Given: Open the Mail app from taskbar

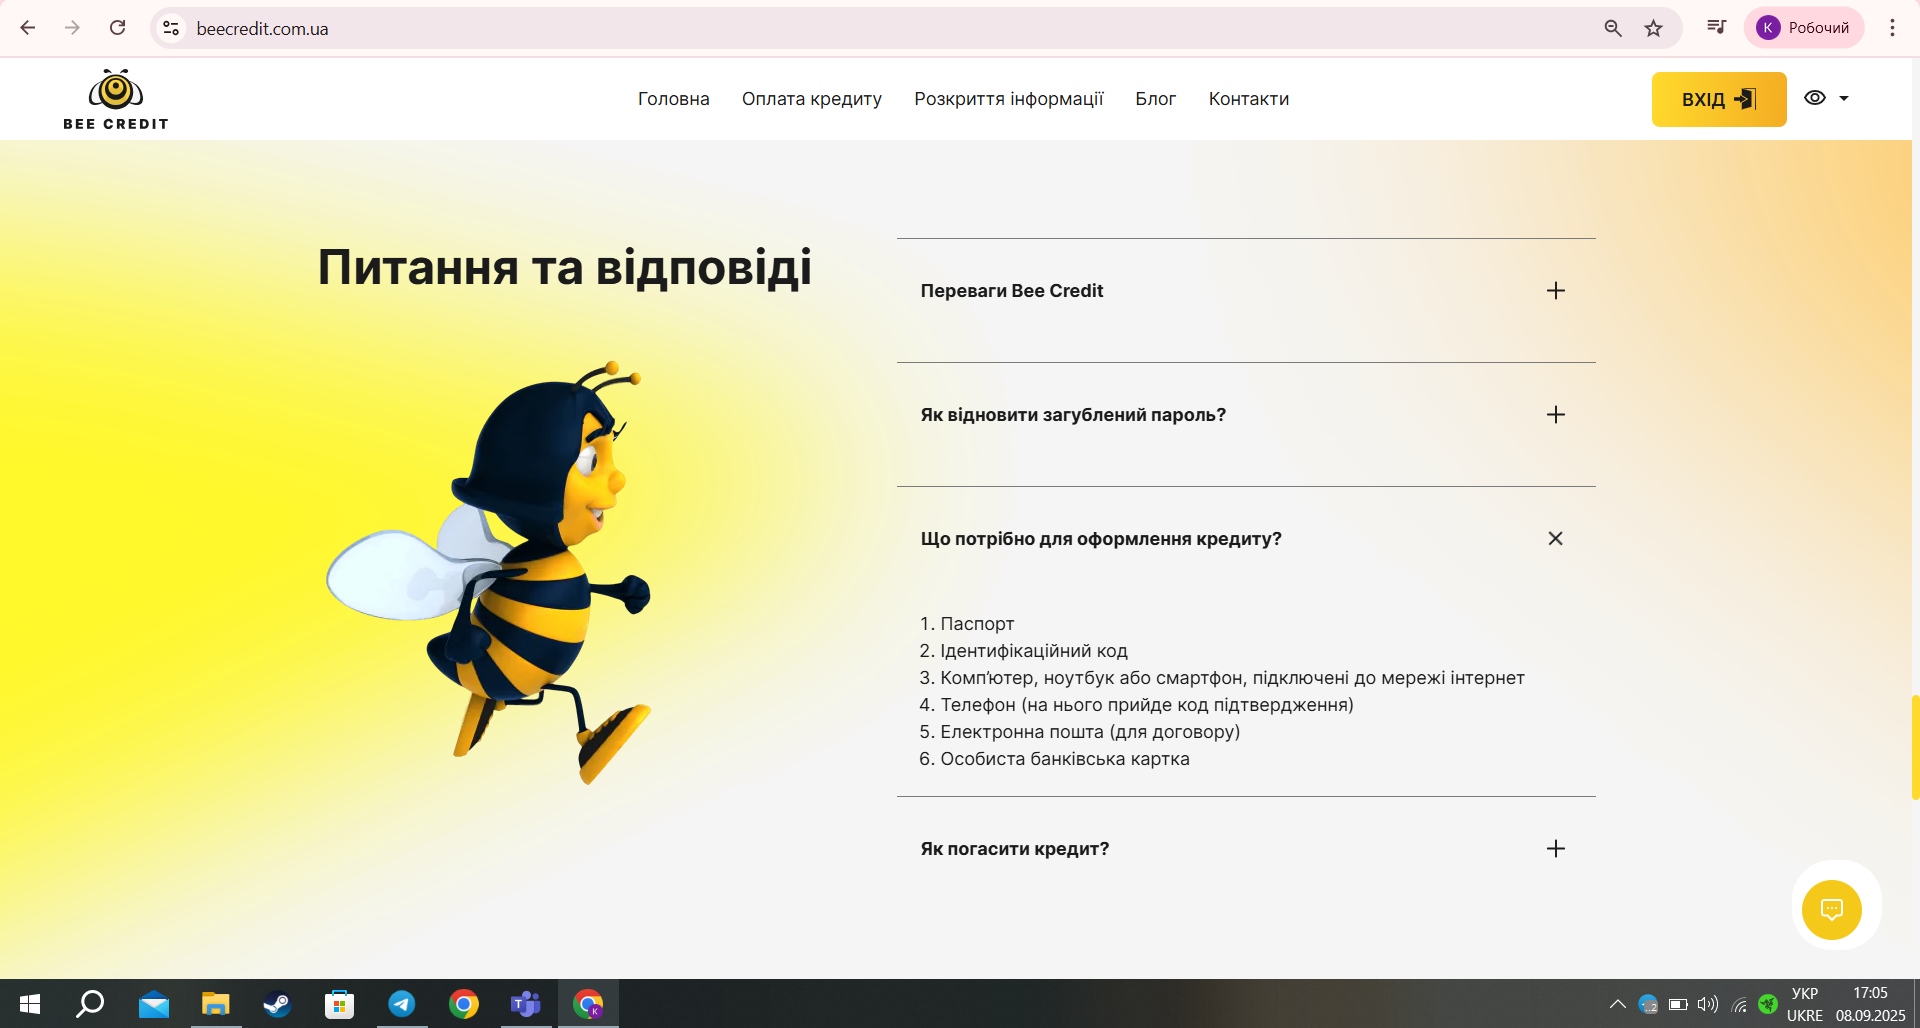Looking at the screenshot, I should point(154,1004).
